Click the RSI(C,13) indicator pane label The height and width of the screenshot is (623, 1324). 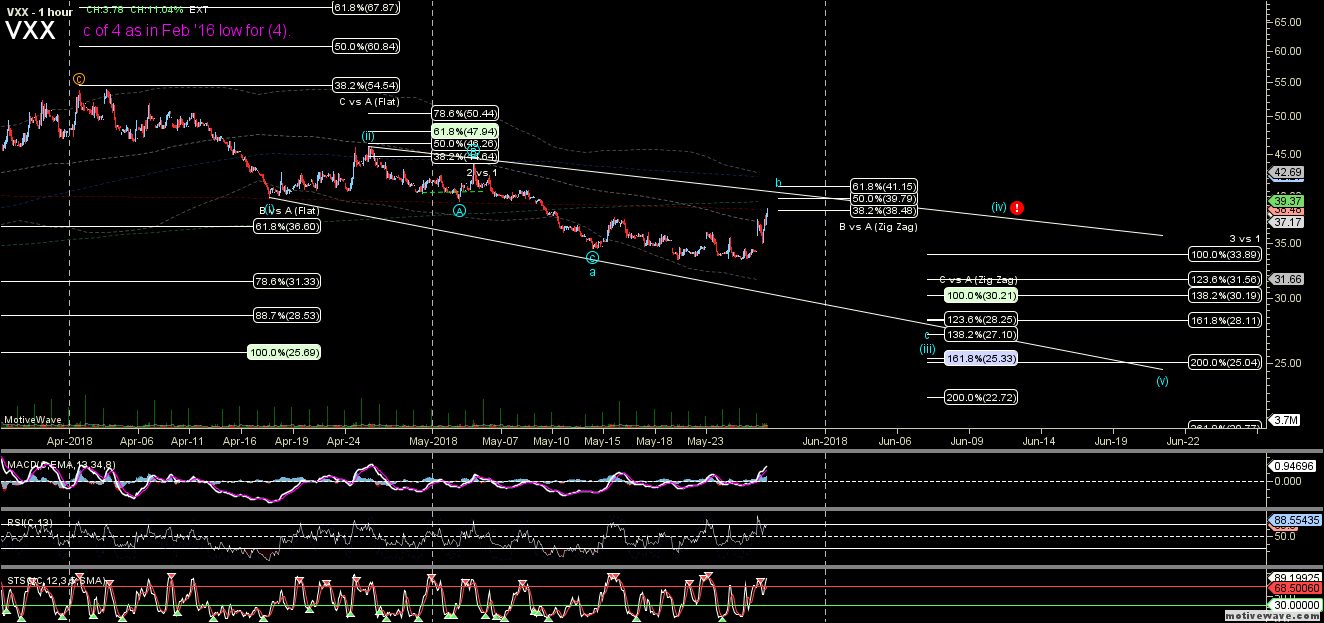click(30, 522)
